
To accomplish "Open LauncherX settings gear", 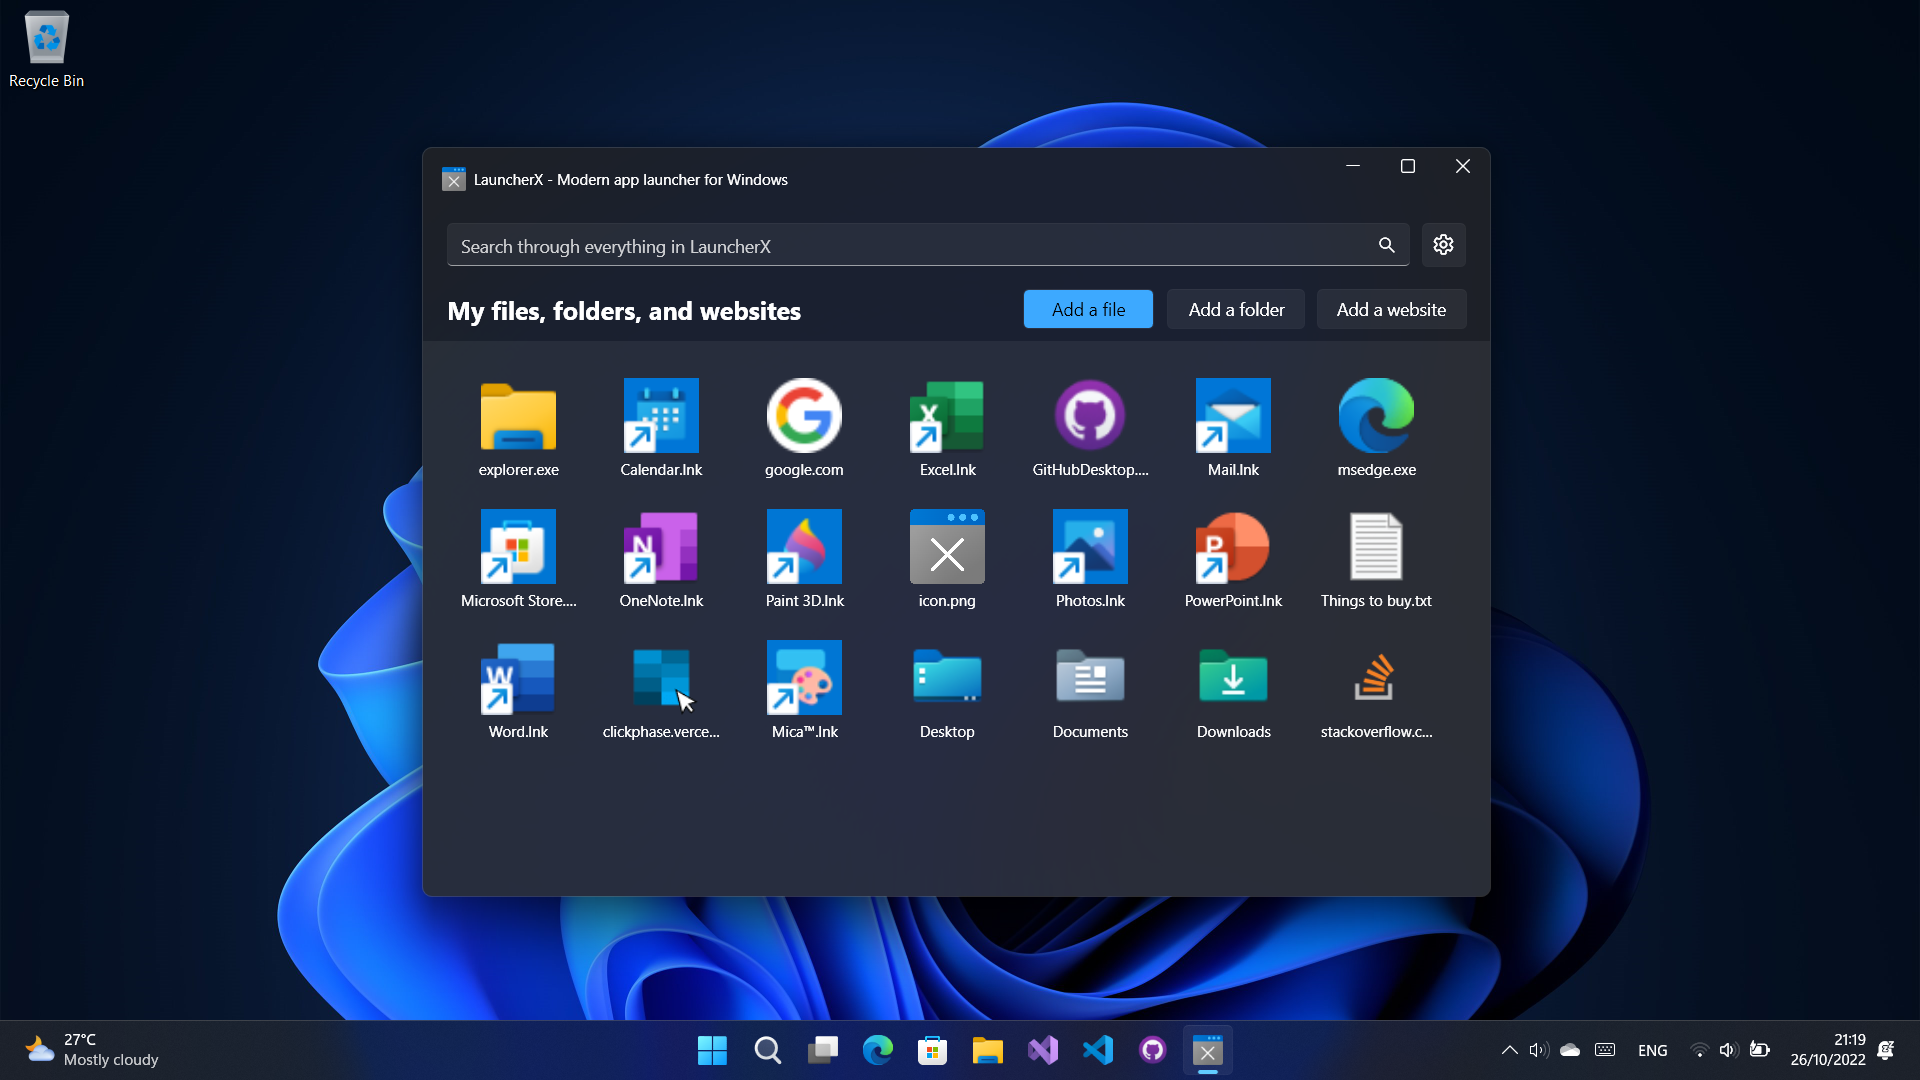I will pos(1443,245).
